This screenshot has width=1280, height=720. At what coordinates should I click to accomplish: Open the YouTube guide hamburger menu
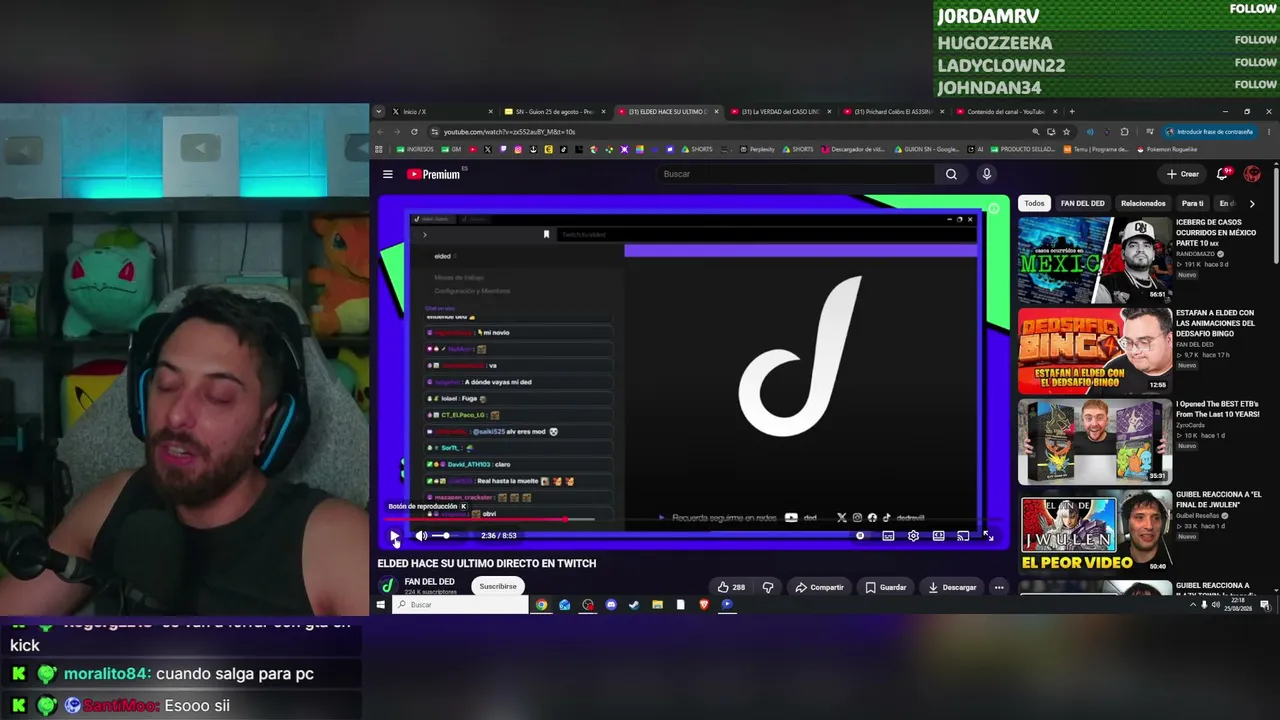388,174
